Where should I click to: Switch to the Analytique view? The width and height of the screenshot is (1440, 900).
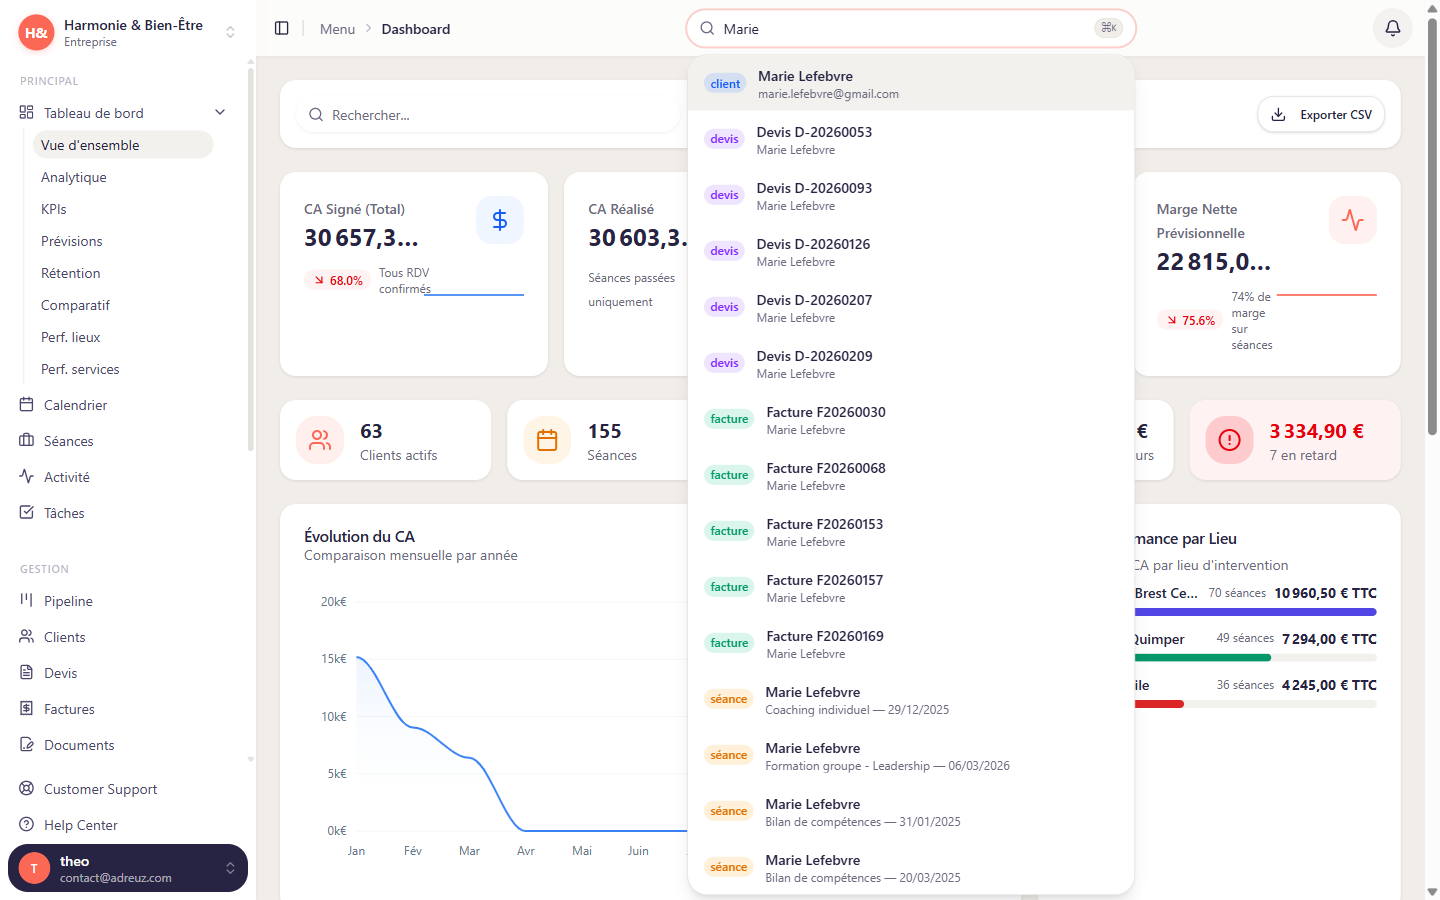pyautogui.click(x=74, y=177)
